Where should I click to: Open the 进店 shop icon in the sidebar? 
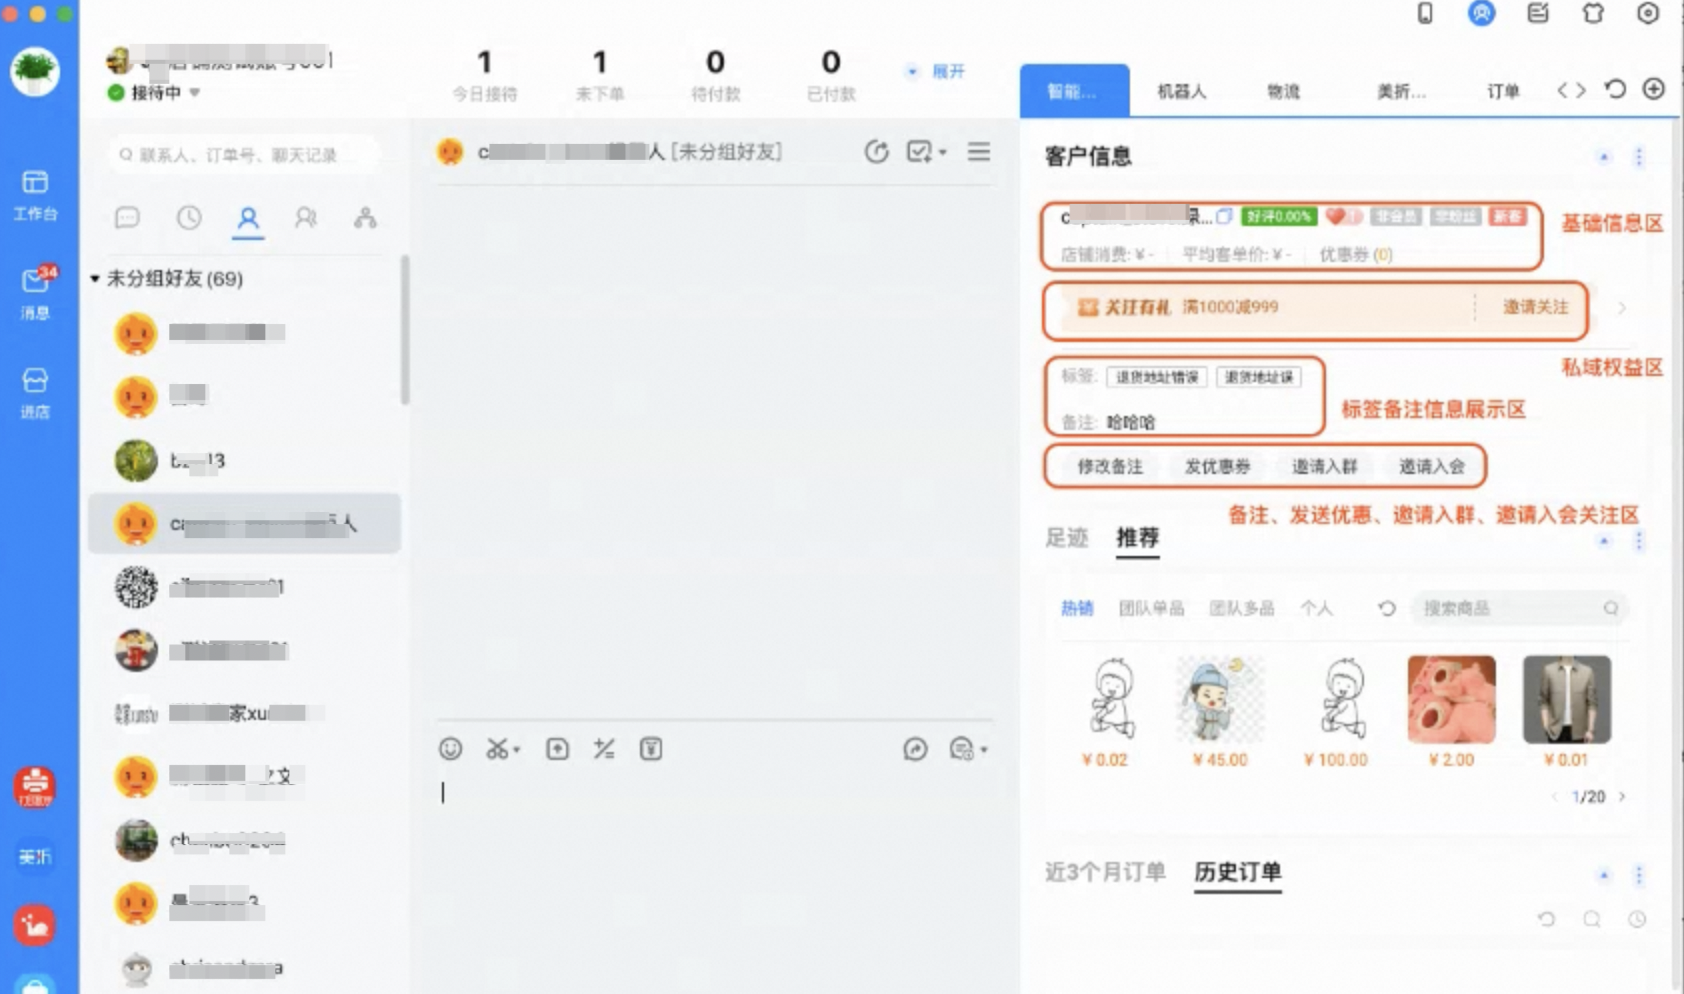coord(35,392)
